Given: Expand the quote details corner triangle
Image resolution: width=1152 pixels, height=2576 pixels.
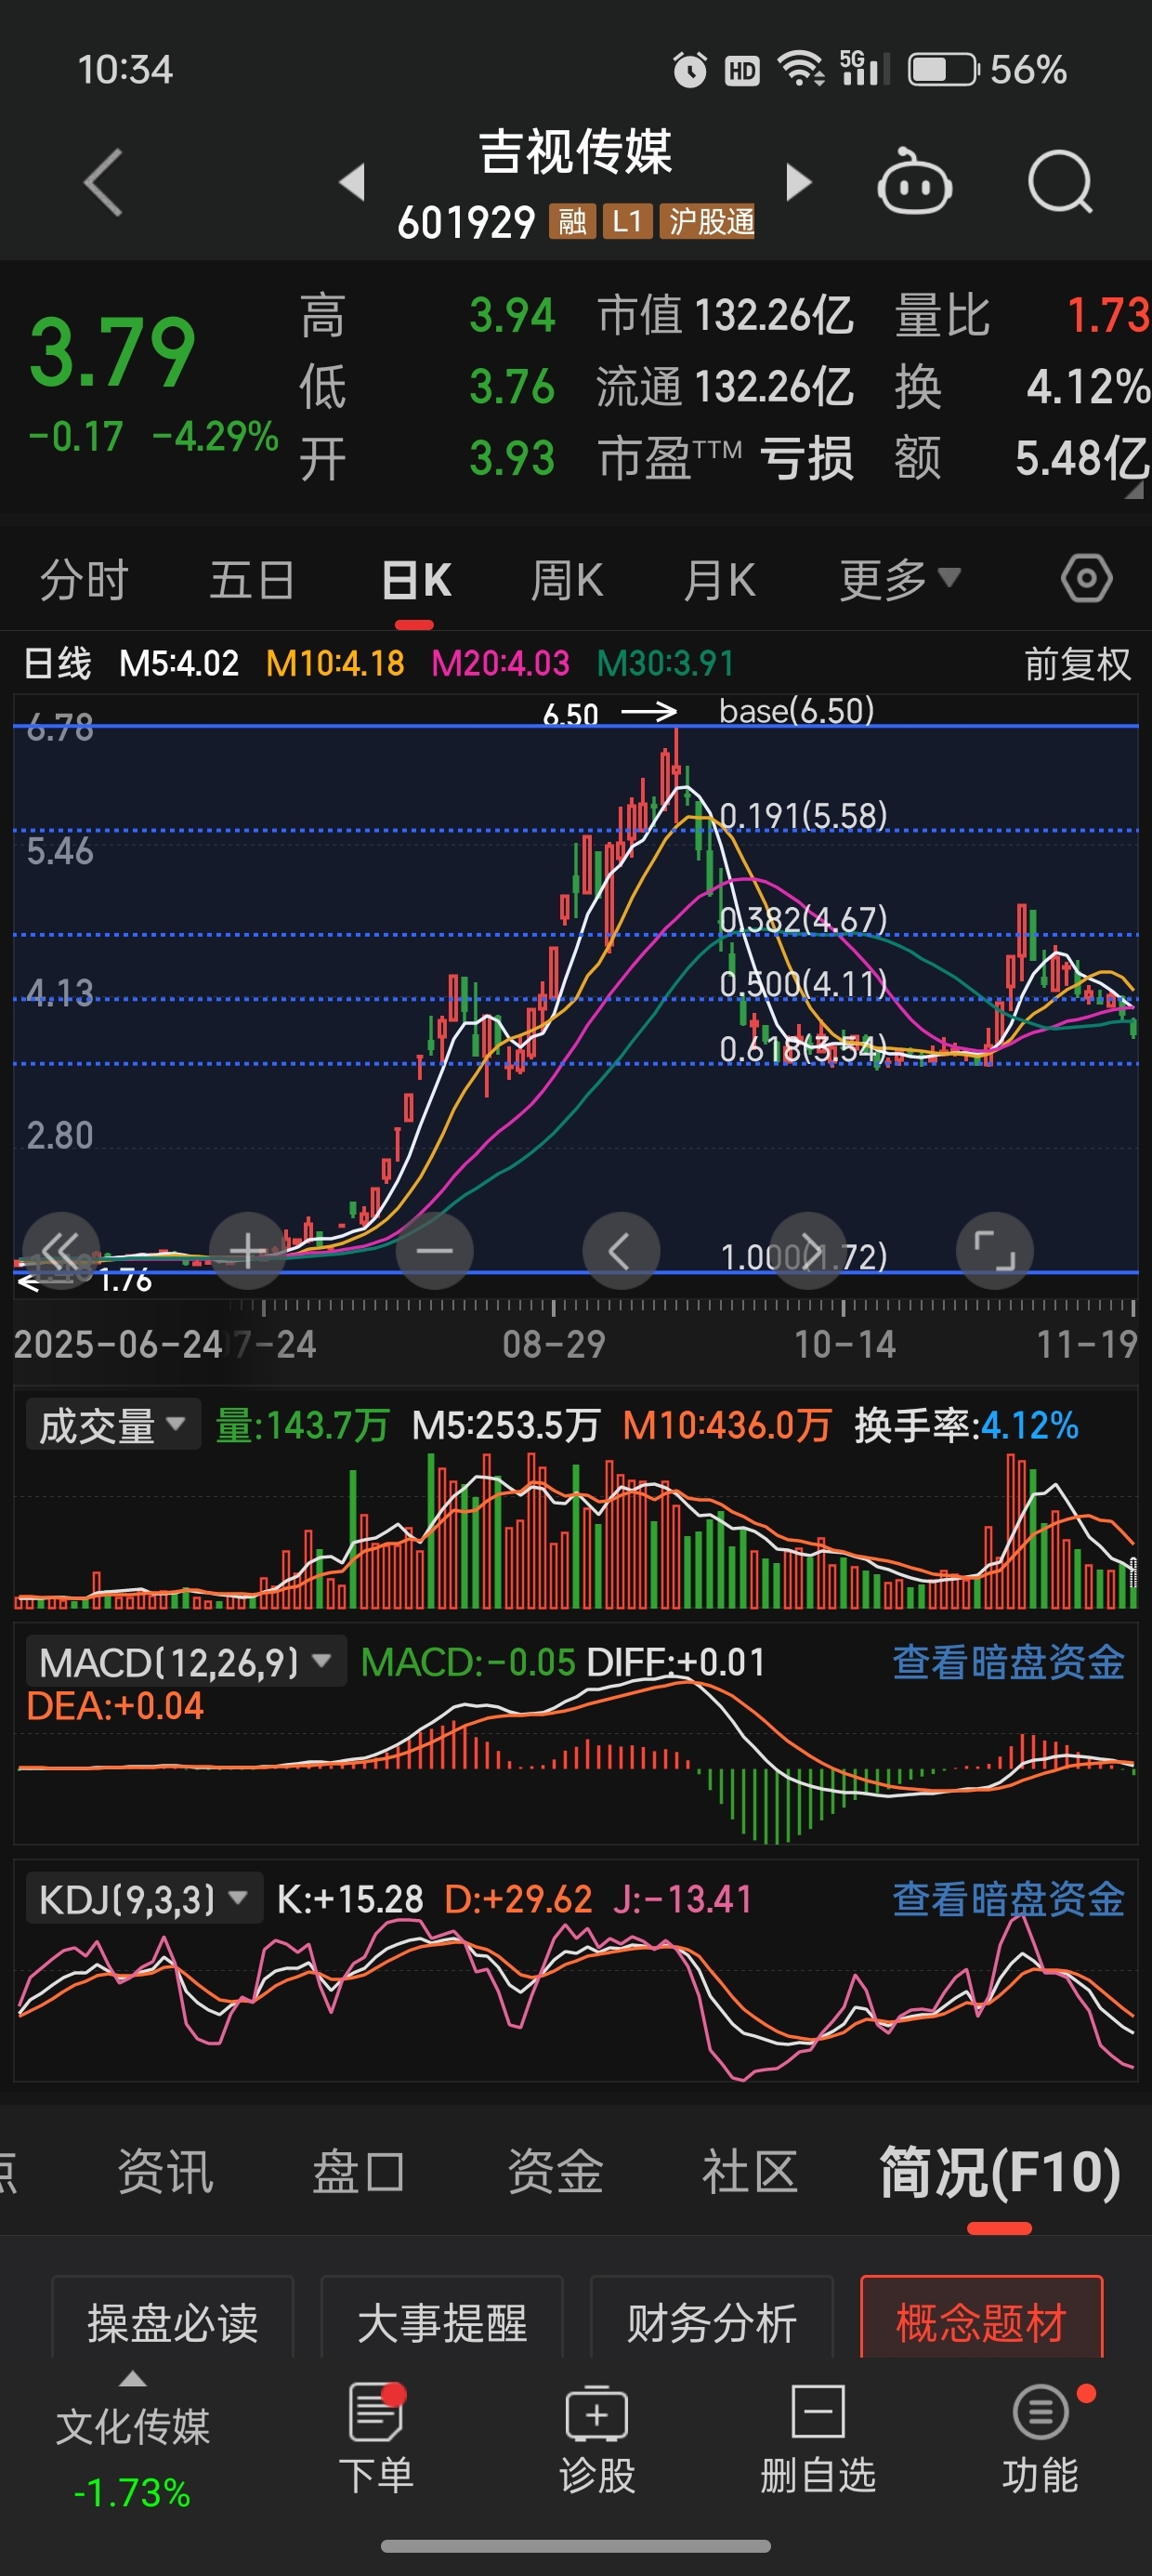Looking at the screenshot, I should (1134, 489).
